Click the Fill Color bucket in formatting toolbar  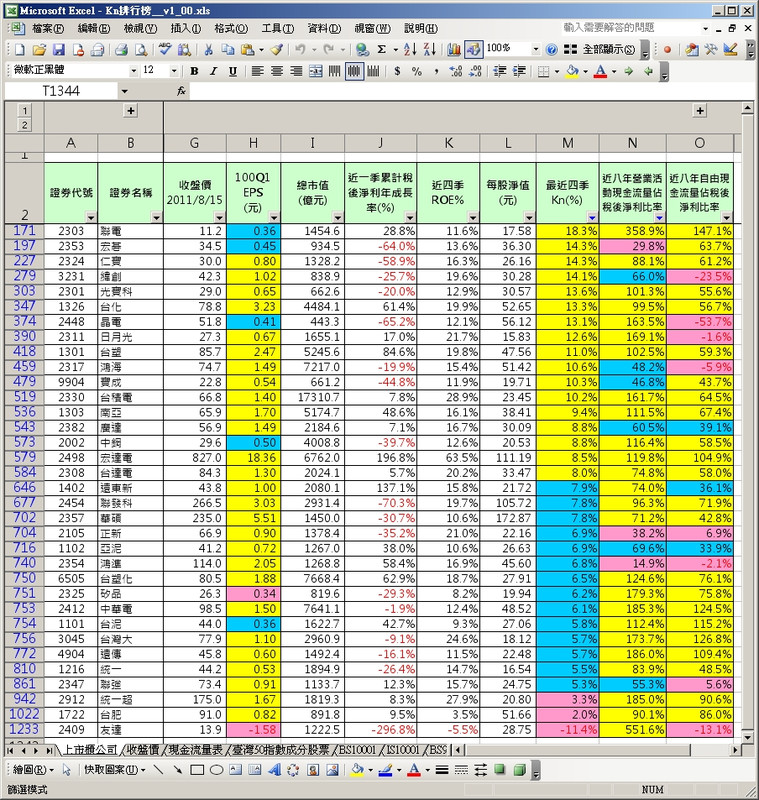(x=572, y=71)
